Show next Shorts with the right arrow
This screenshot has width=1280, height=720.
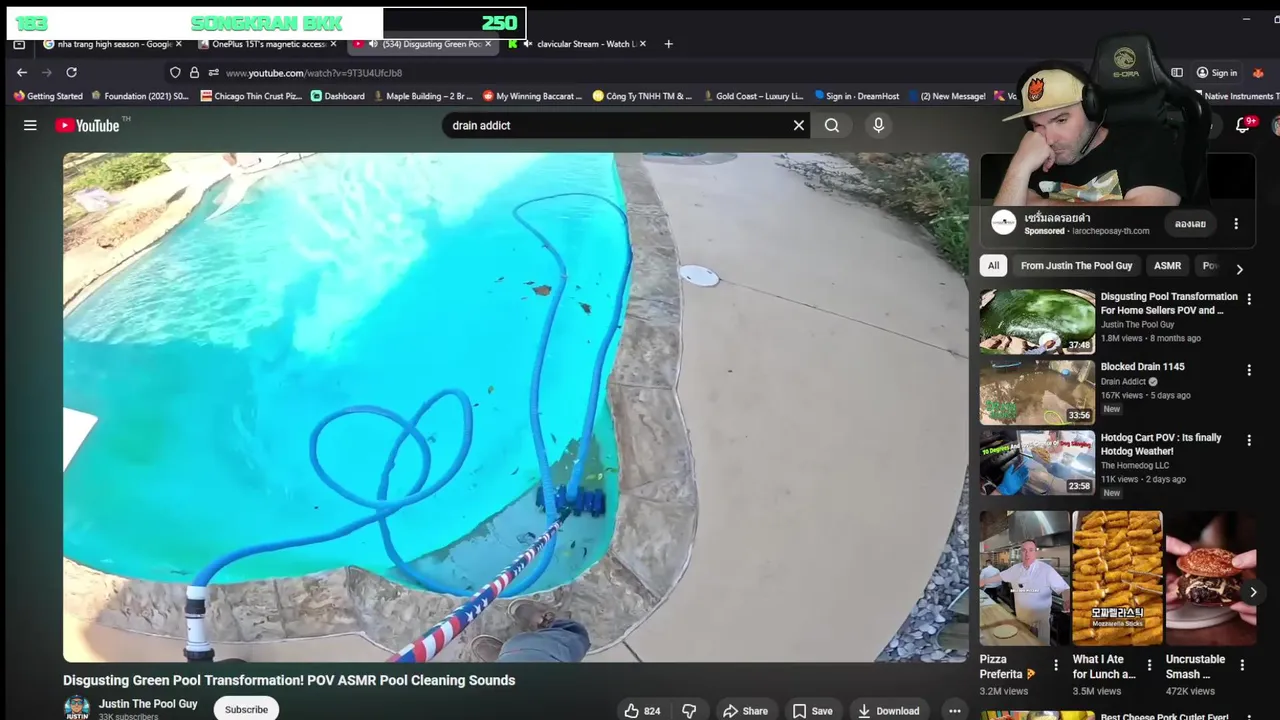pos(1252,592)
